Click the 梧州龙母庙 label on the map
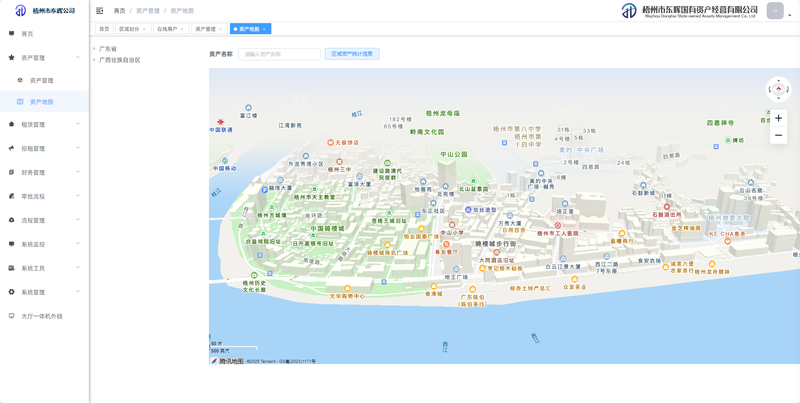The image size is (800, 403). 443,113
